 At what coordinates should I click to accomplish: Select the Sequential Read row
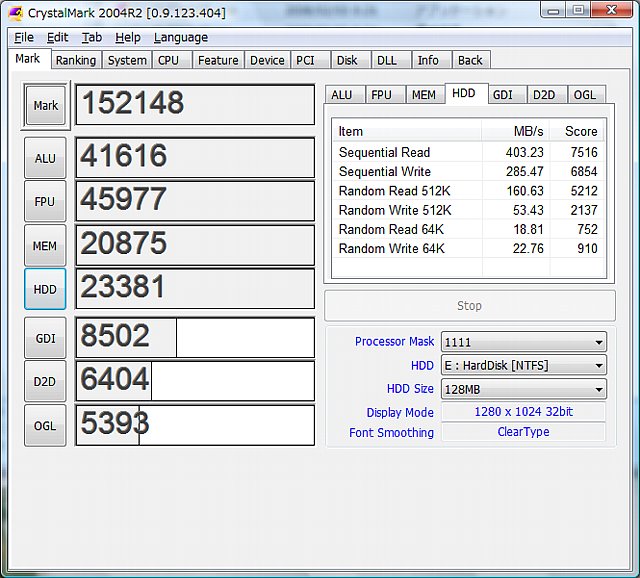(x=468, y=152)
